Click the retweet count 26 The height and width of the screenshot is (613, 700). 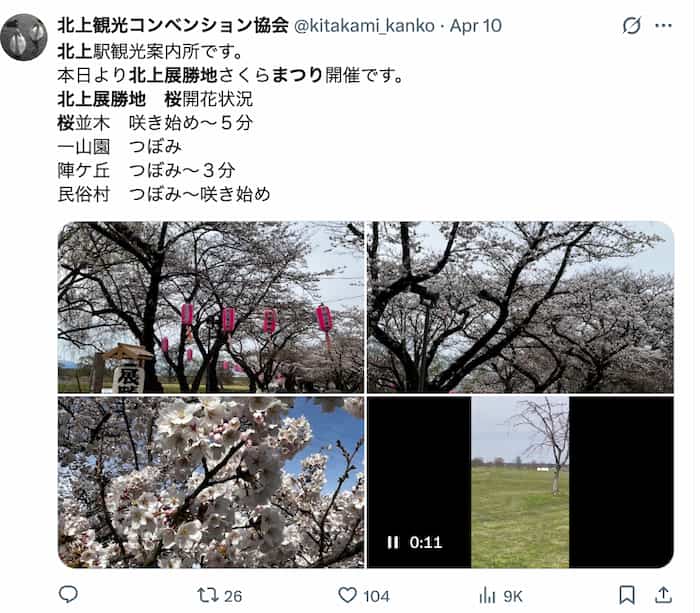pyautogui.click(x=233, y=596)
